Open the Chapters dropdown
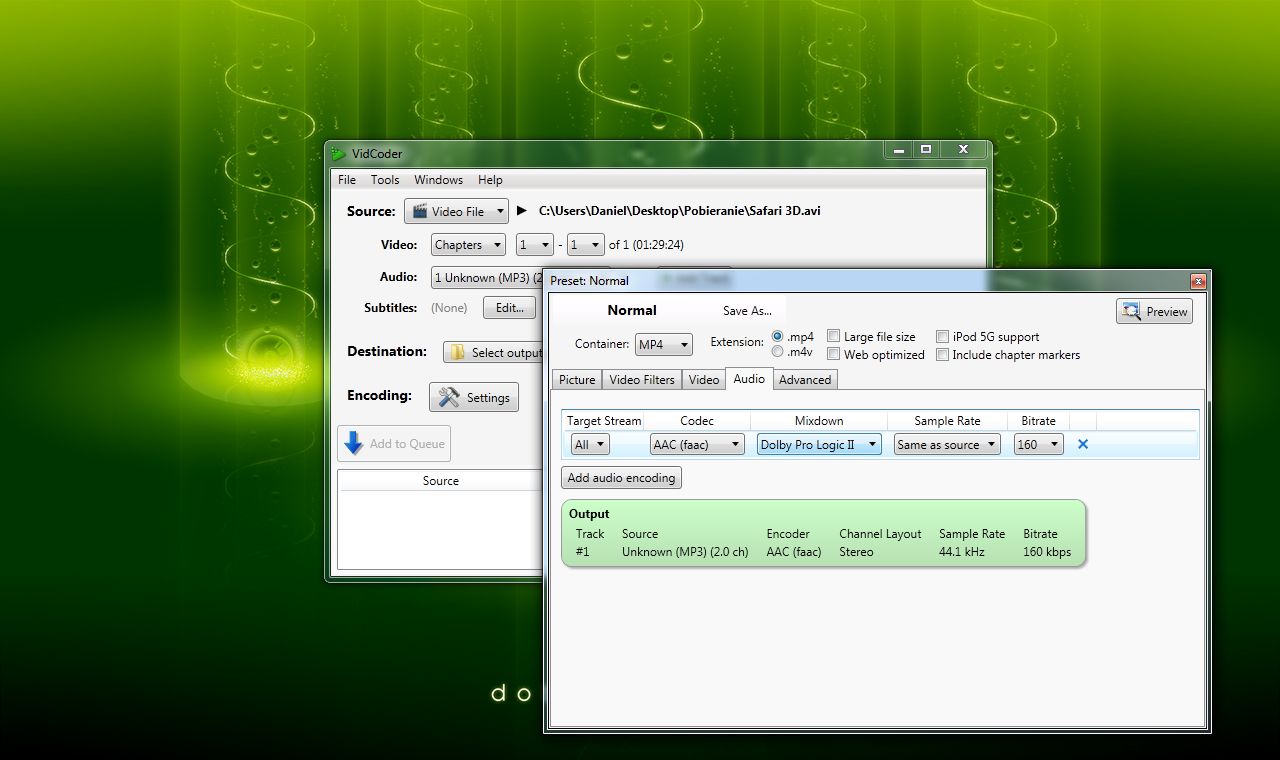 pos(468,245)
